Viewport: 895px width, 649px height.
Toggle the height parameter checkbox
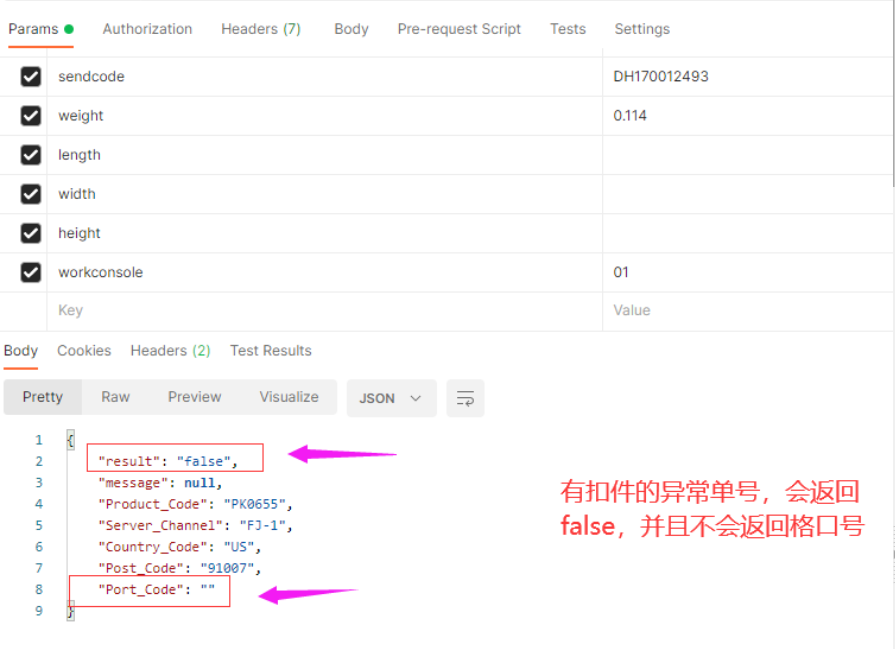click(31, 233)
